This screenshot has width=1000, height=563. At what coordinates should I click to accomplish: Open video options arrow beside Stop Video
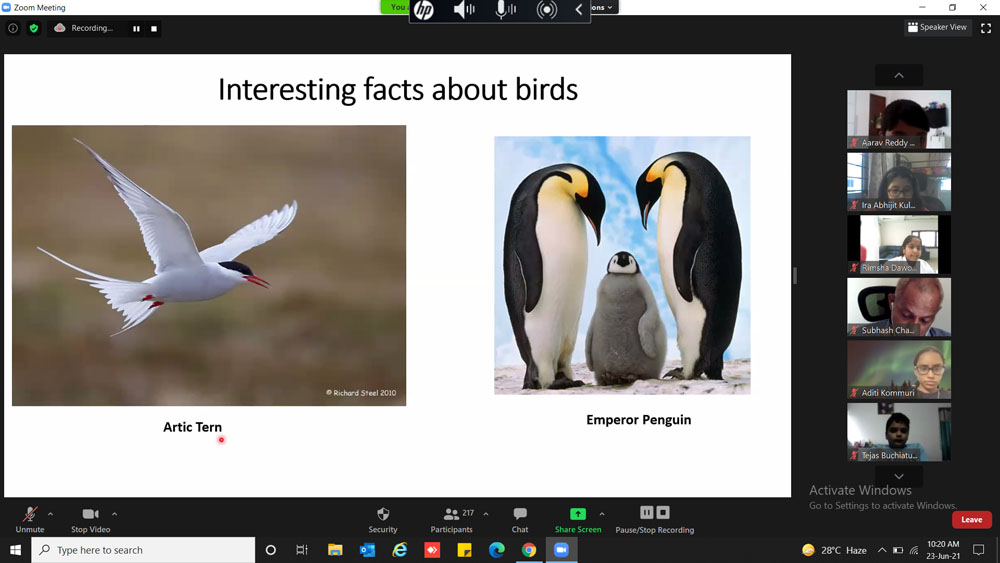pyautogui.click(x=114, y=514)
